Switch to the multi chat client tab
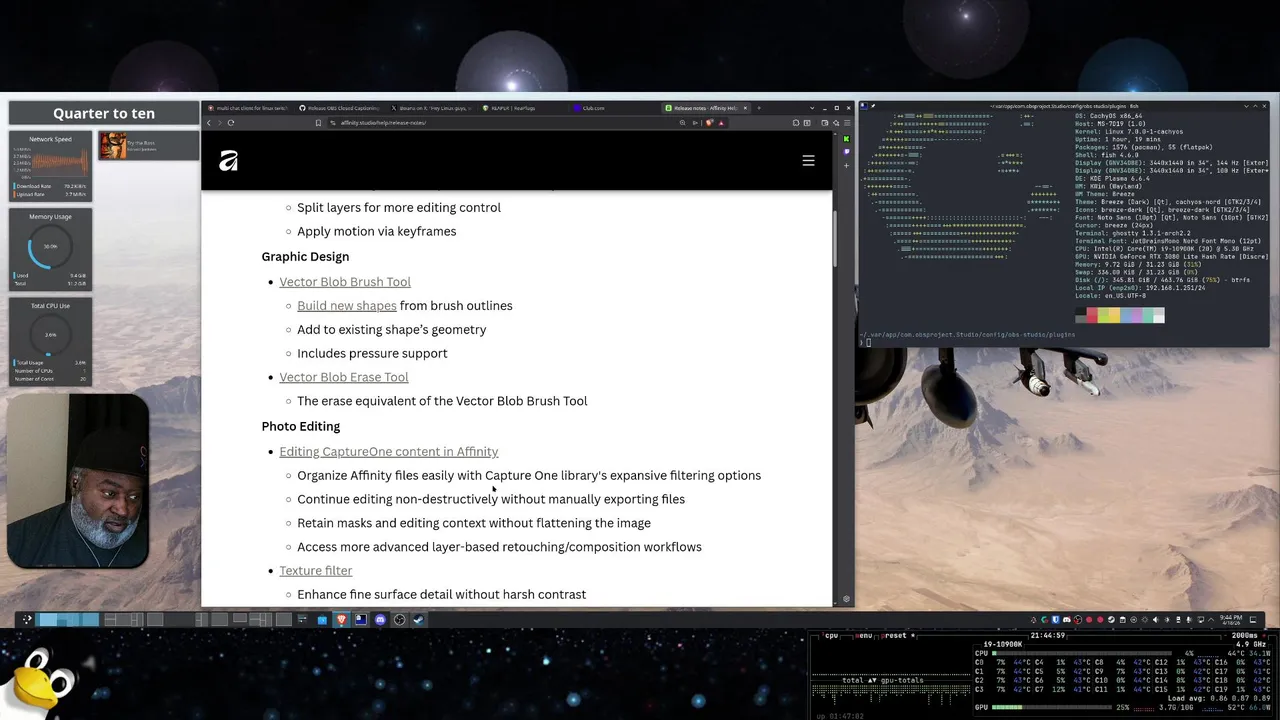This screenshot has width=1280, height=720. pyautogui.click(x=246, y=108)
